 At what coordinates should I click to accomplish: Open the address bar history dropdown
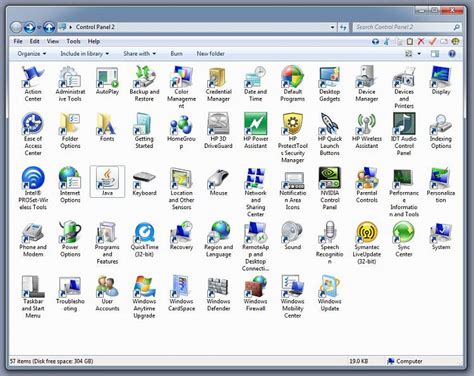click(x=332, y=27)
